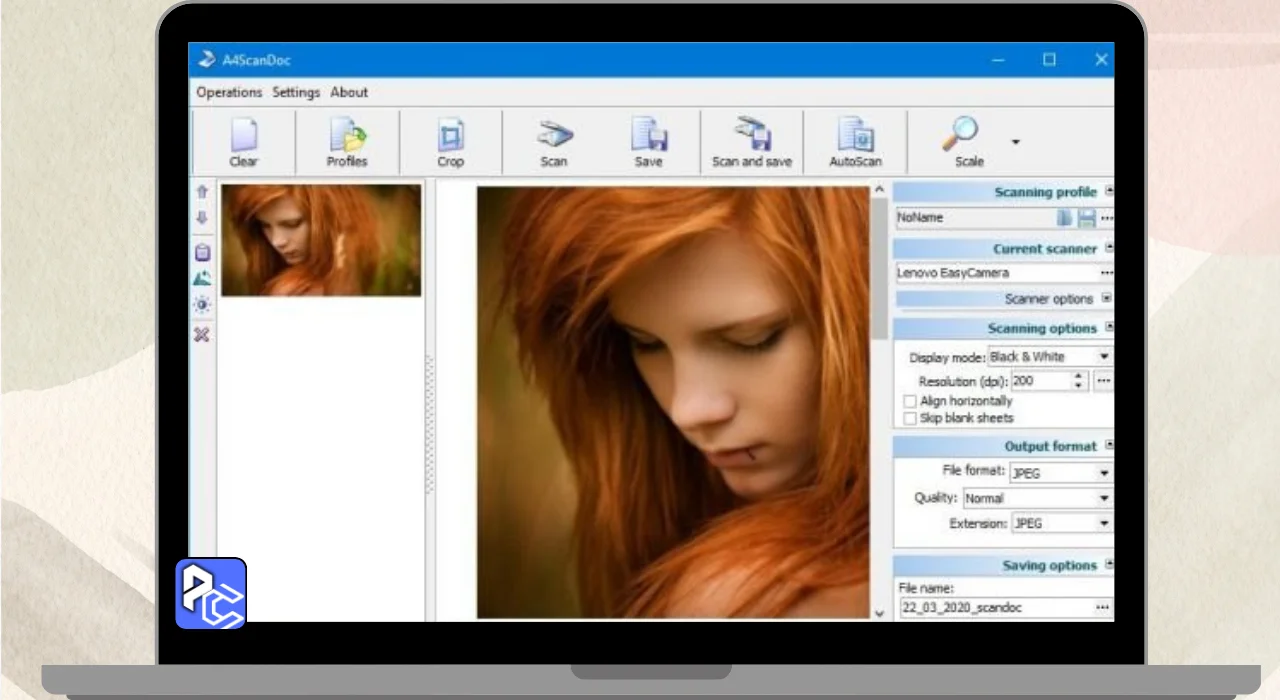Enable the Align horizontally checkbox
Image resolution: width=1280 pixels, height=700 pixels.
pyautogui.click(x=910, y=401)
